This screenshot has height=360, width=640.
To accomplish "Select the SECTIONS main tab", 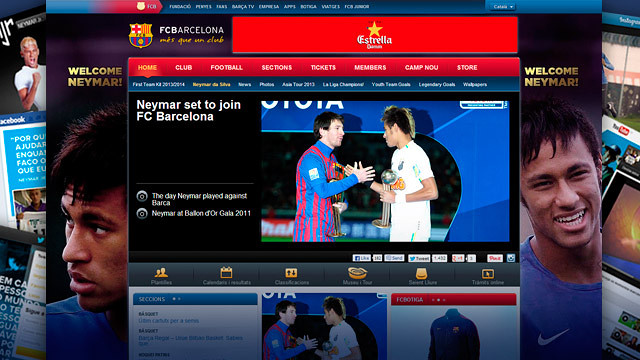I will (x=277, y=67).
